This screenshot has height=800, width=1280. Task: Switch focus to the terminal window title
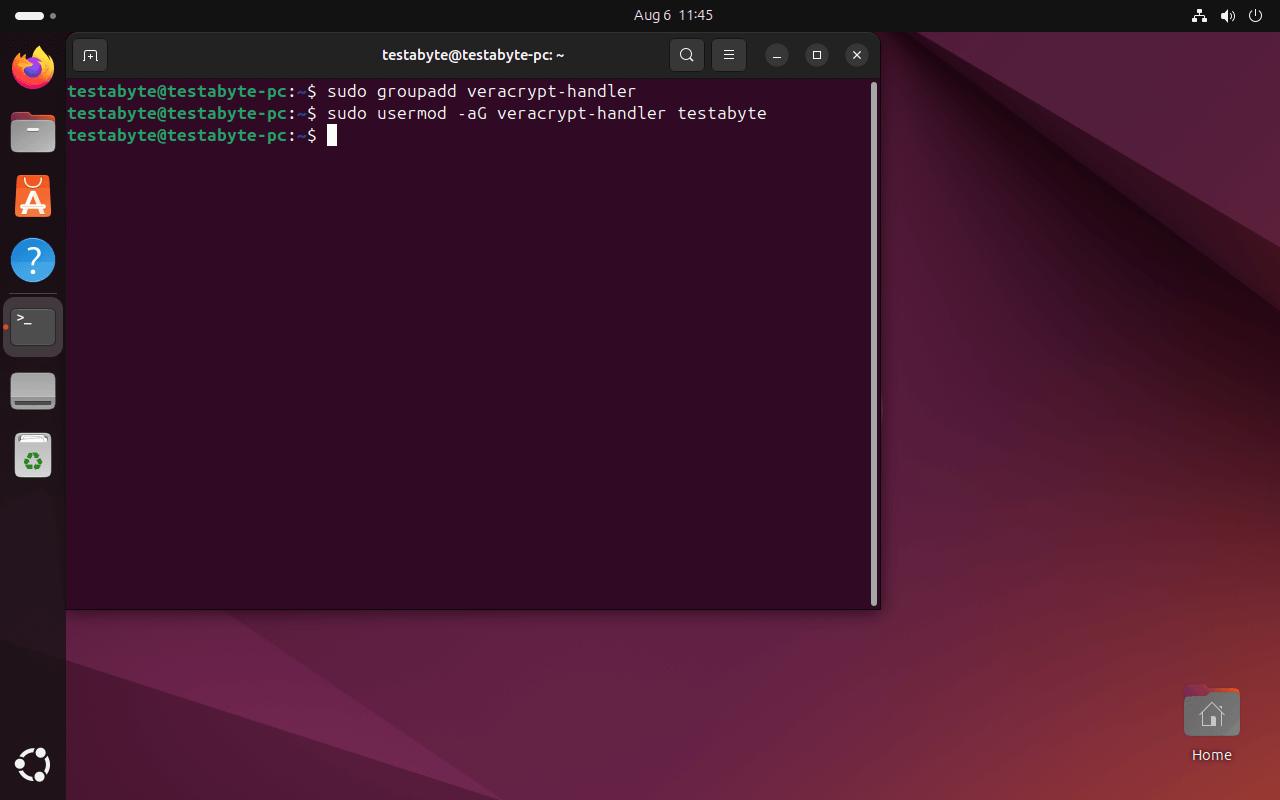(473, 55)
